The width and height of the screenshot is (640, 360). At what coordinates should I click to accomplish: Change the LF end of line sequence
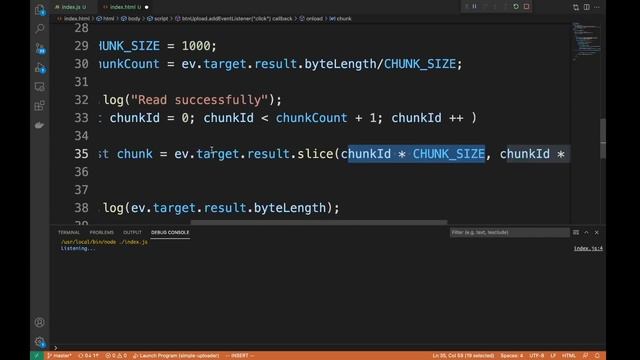(x=553, y=356)
